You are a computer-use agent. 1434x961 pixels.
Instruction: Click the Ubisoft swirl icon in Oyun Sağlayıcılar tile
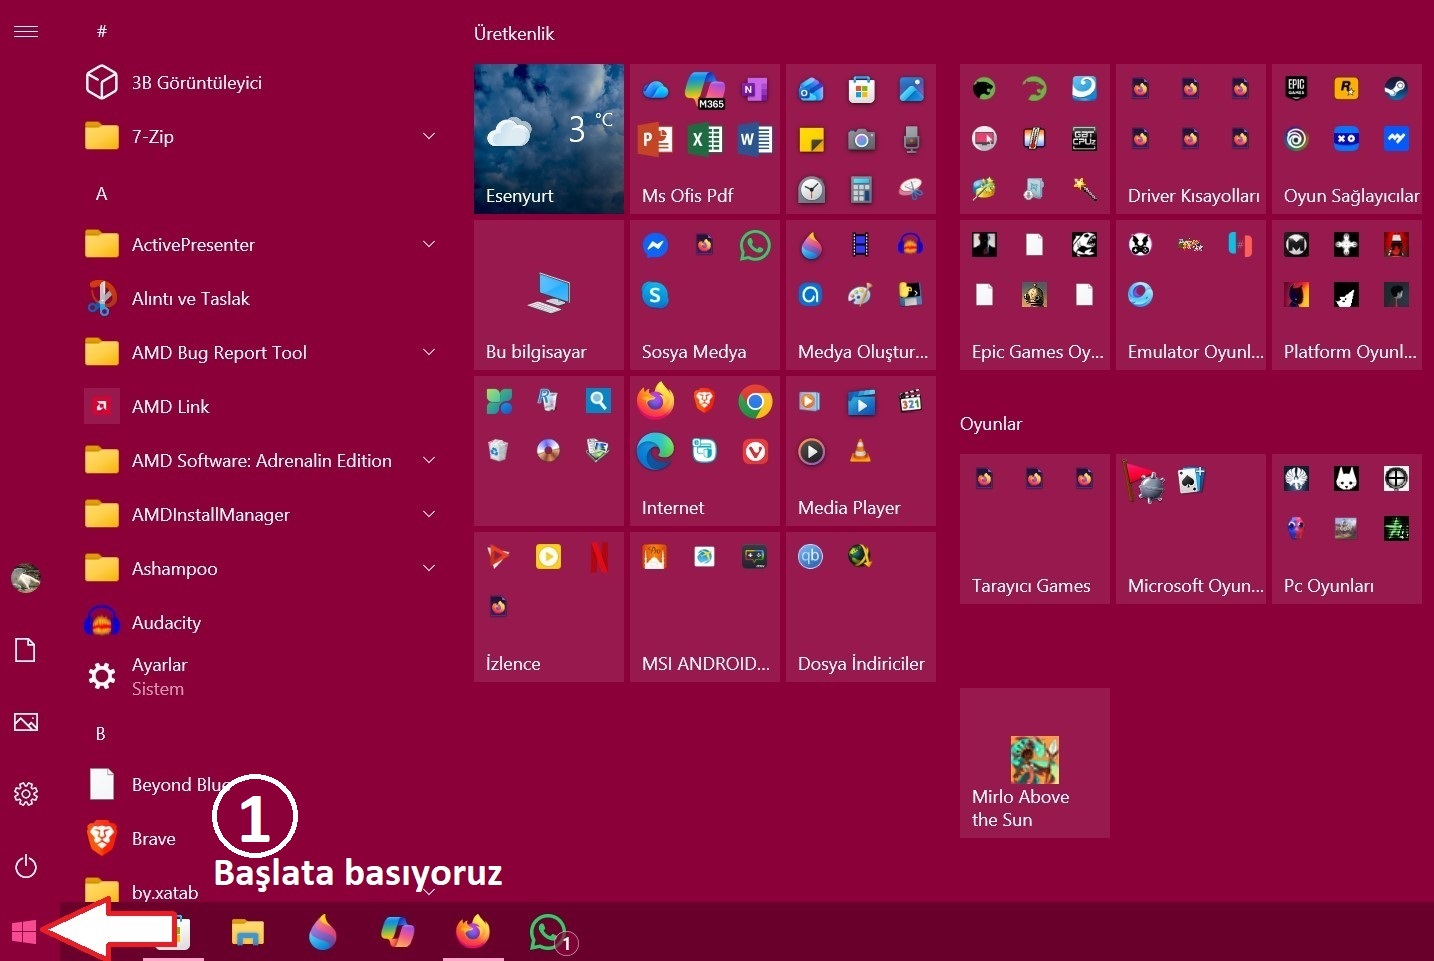click(1297, 139)
